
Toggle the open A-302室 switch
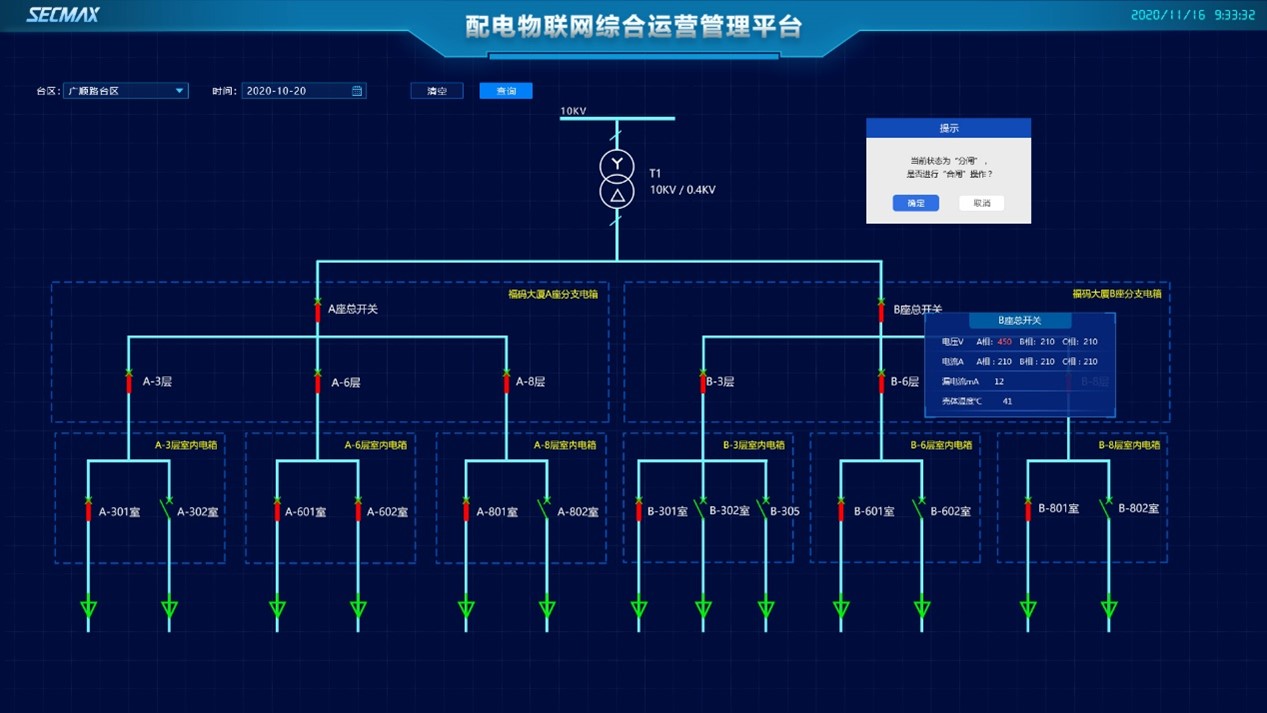[x=168, y=510]
